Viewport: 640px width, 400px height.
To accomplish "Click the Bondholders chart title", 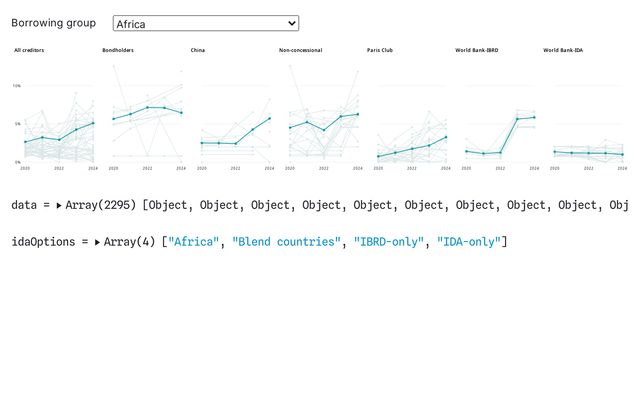I will click(x=118, y=50).
